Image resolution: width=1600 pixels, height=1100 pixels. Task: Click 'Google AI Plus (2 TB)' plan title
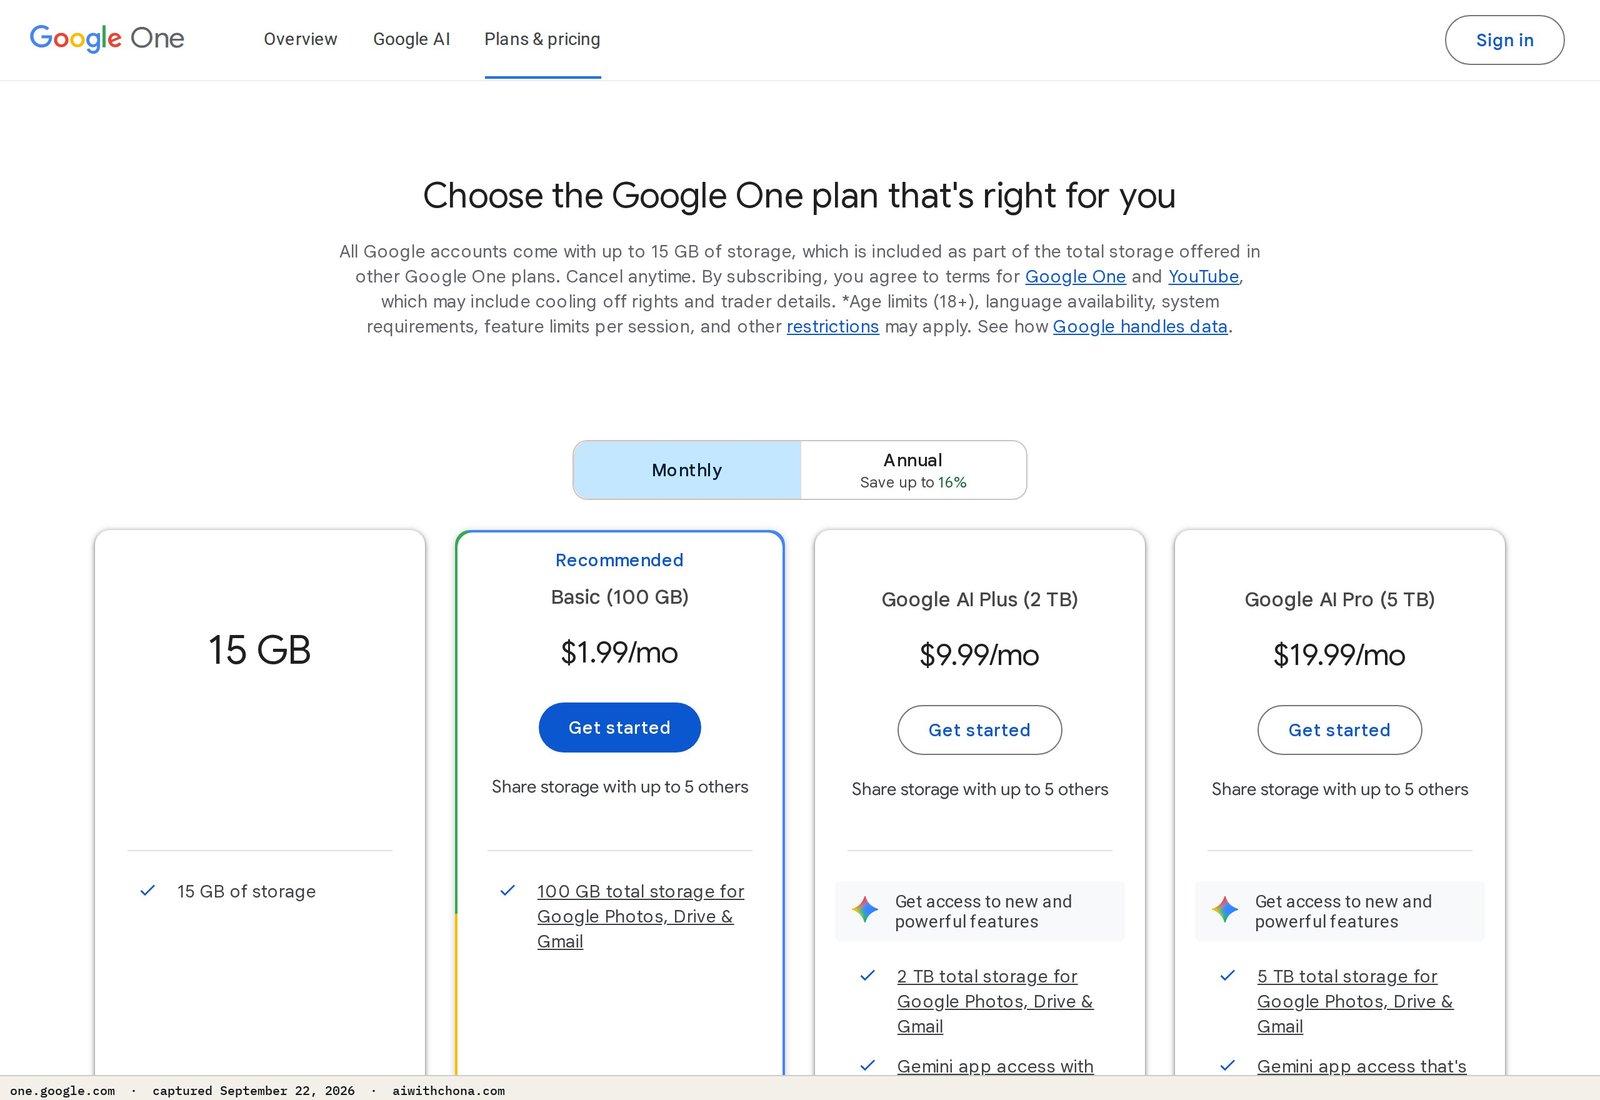[980, 599]
